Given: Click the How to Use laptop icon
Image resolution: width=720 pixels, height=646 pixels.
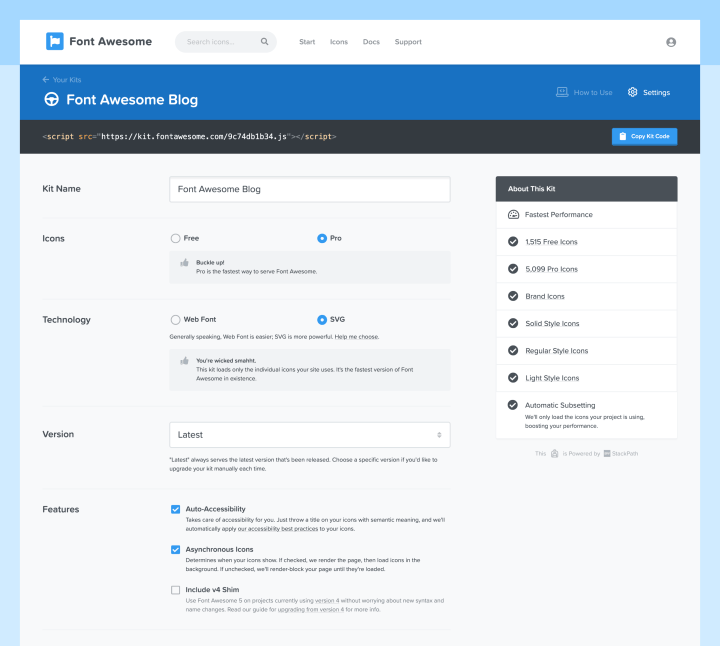Looking at the screenshot, I should [x=562, y=92].
